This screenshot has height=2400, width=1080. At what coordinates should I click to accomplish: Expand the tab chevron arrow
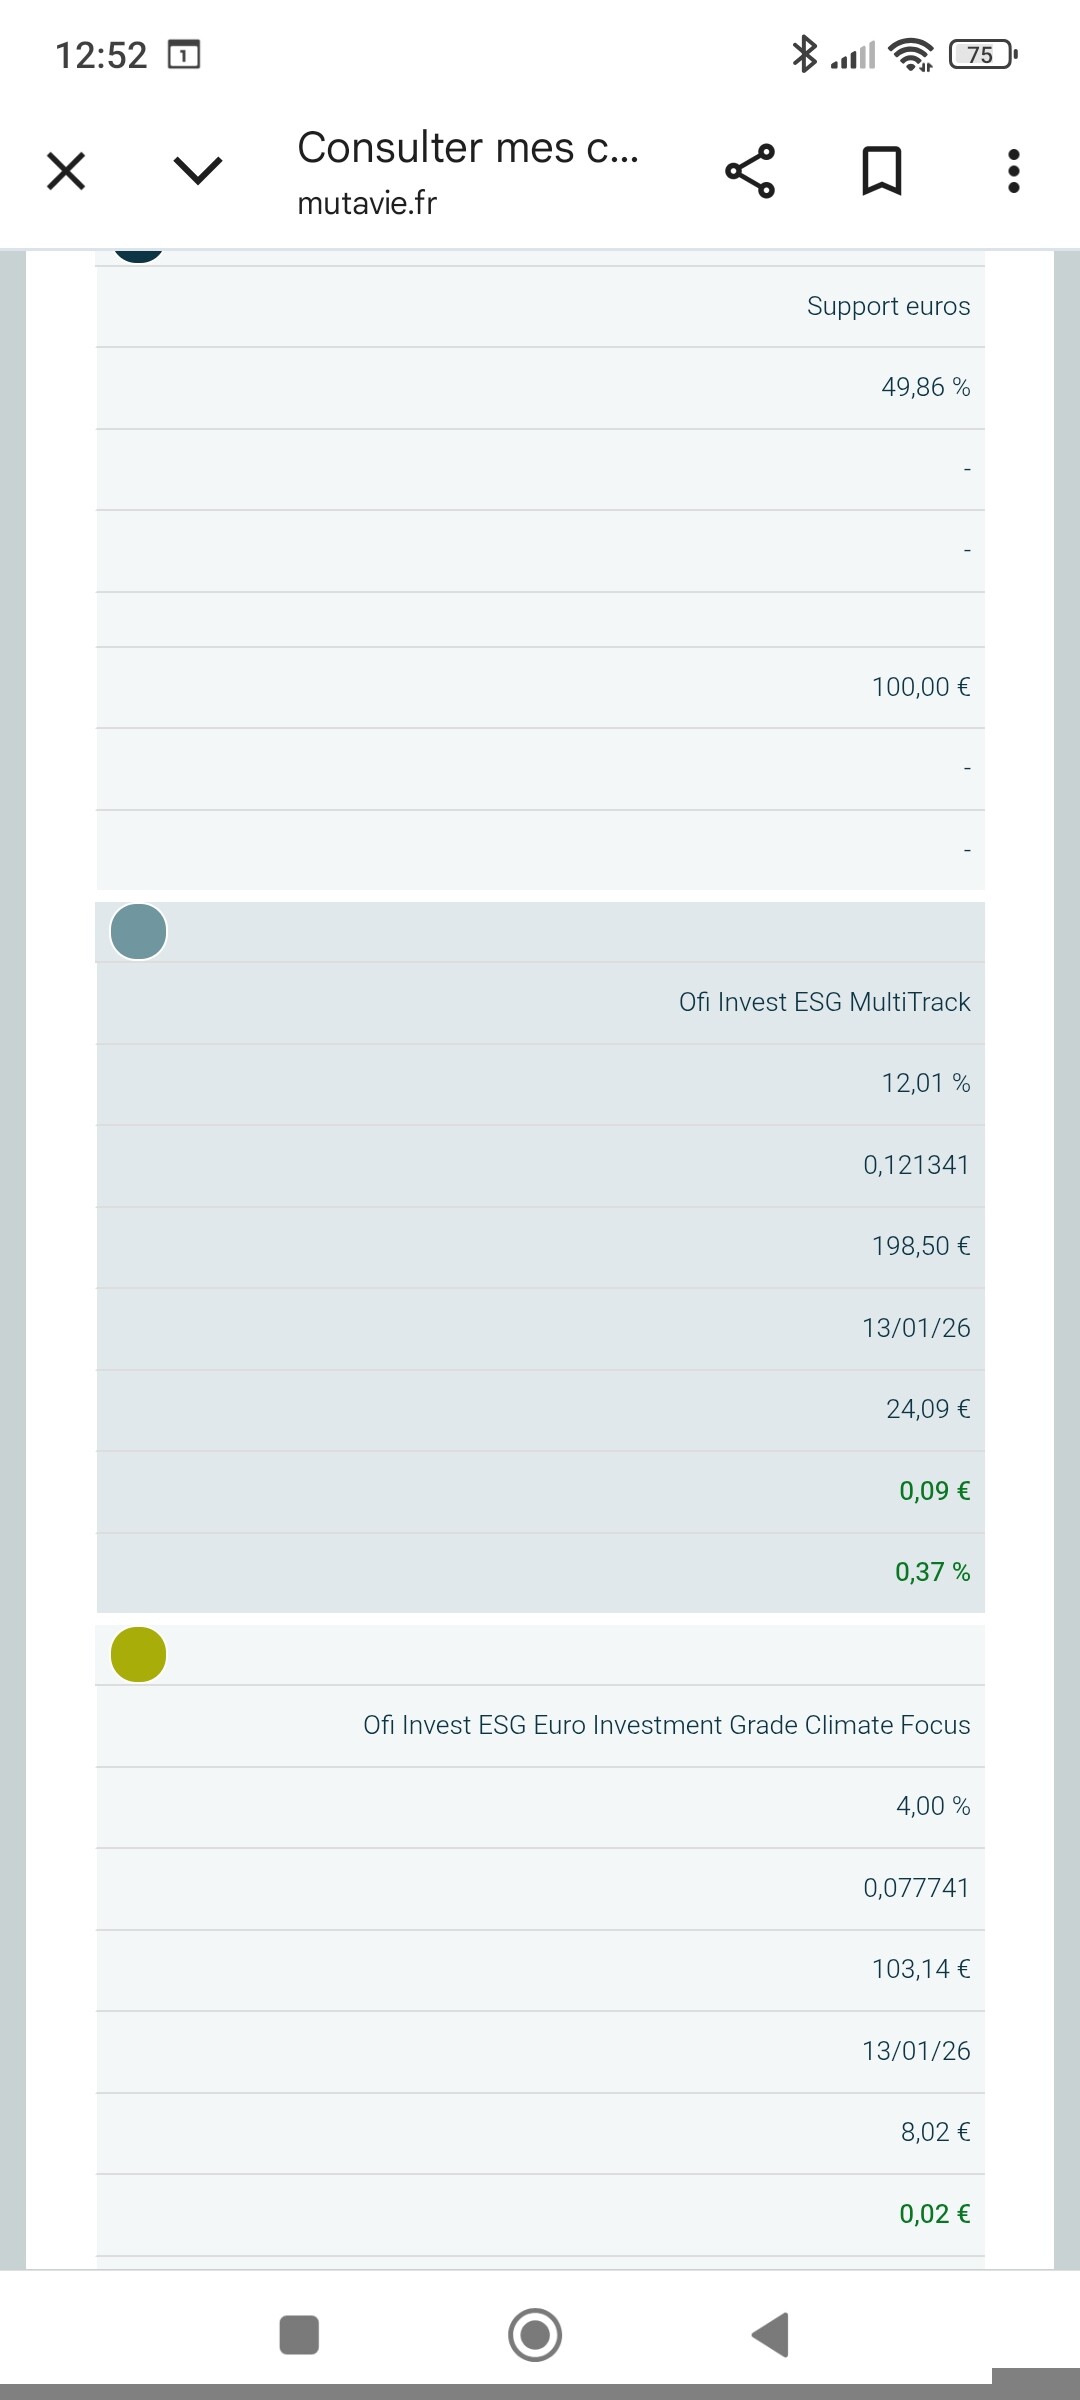click(197, 171)
